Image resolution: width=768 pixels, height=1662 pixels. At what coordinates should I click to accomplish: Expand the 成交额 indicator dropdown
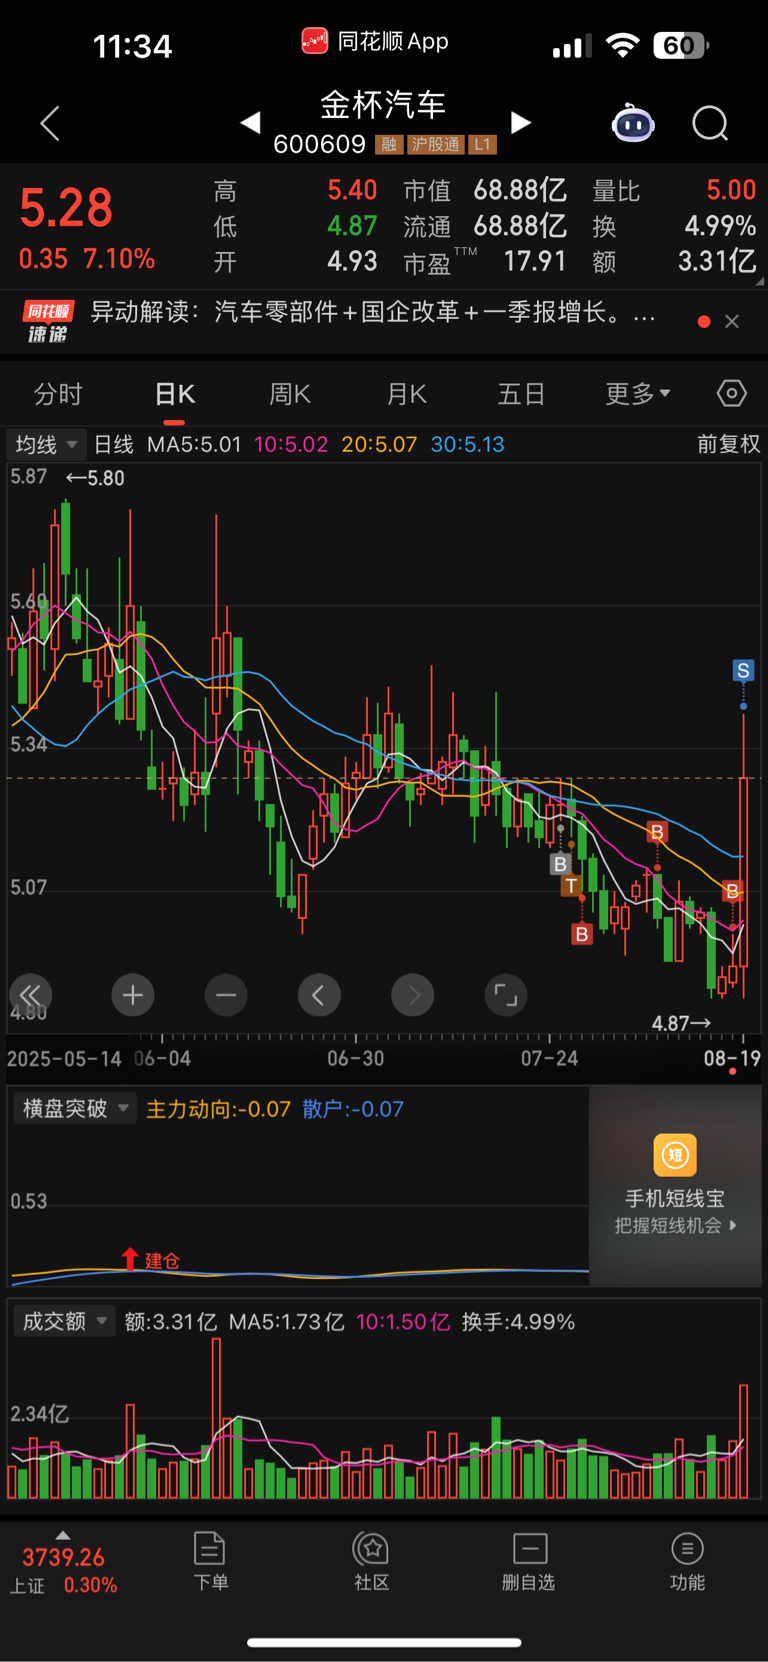click(x=64, y=1322)
